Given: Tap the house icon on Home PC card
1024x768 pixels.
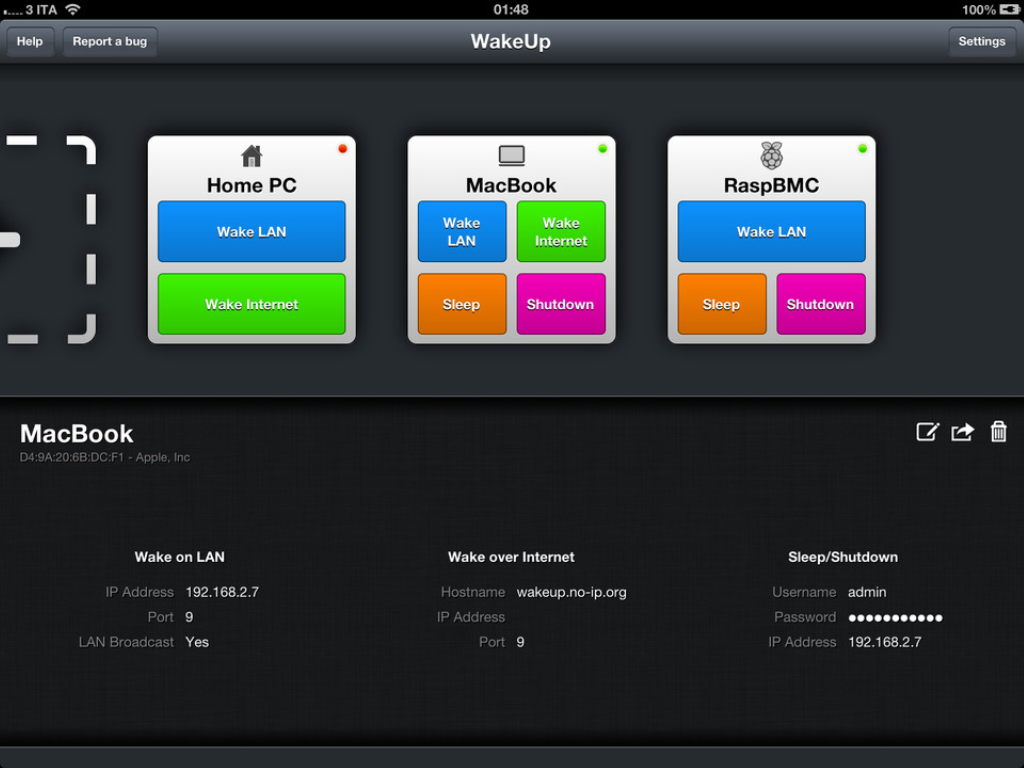Looking at the screenshot, I should coord(251,156).
